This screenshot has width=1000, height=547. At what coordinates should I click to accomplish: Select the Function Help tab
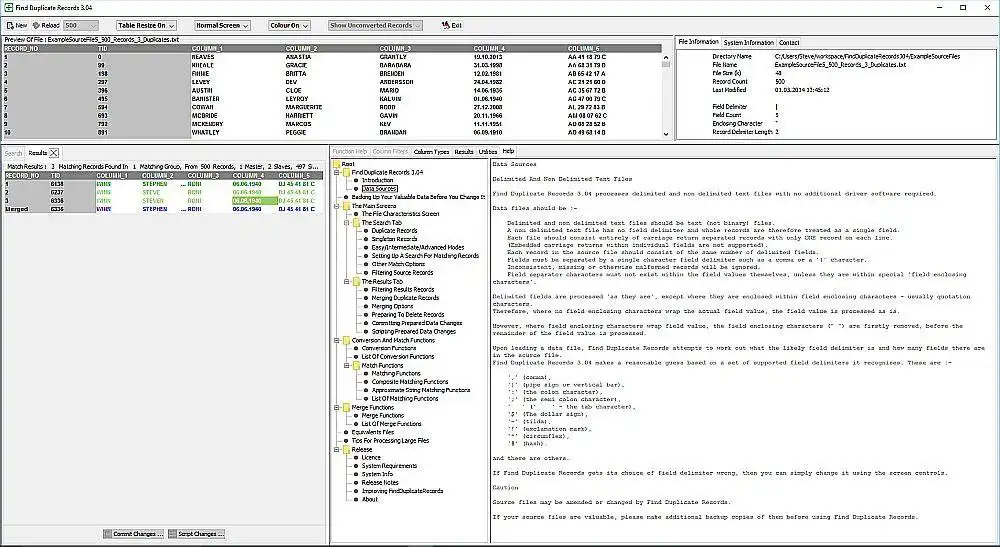[x=349, y=152]
